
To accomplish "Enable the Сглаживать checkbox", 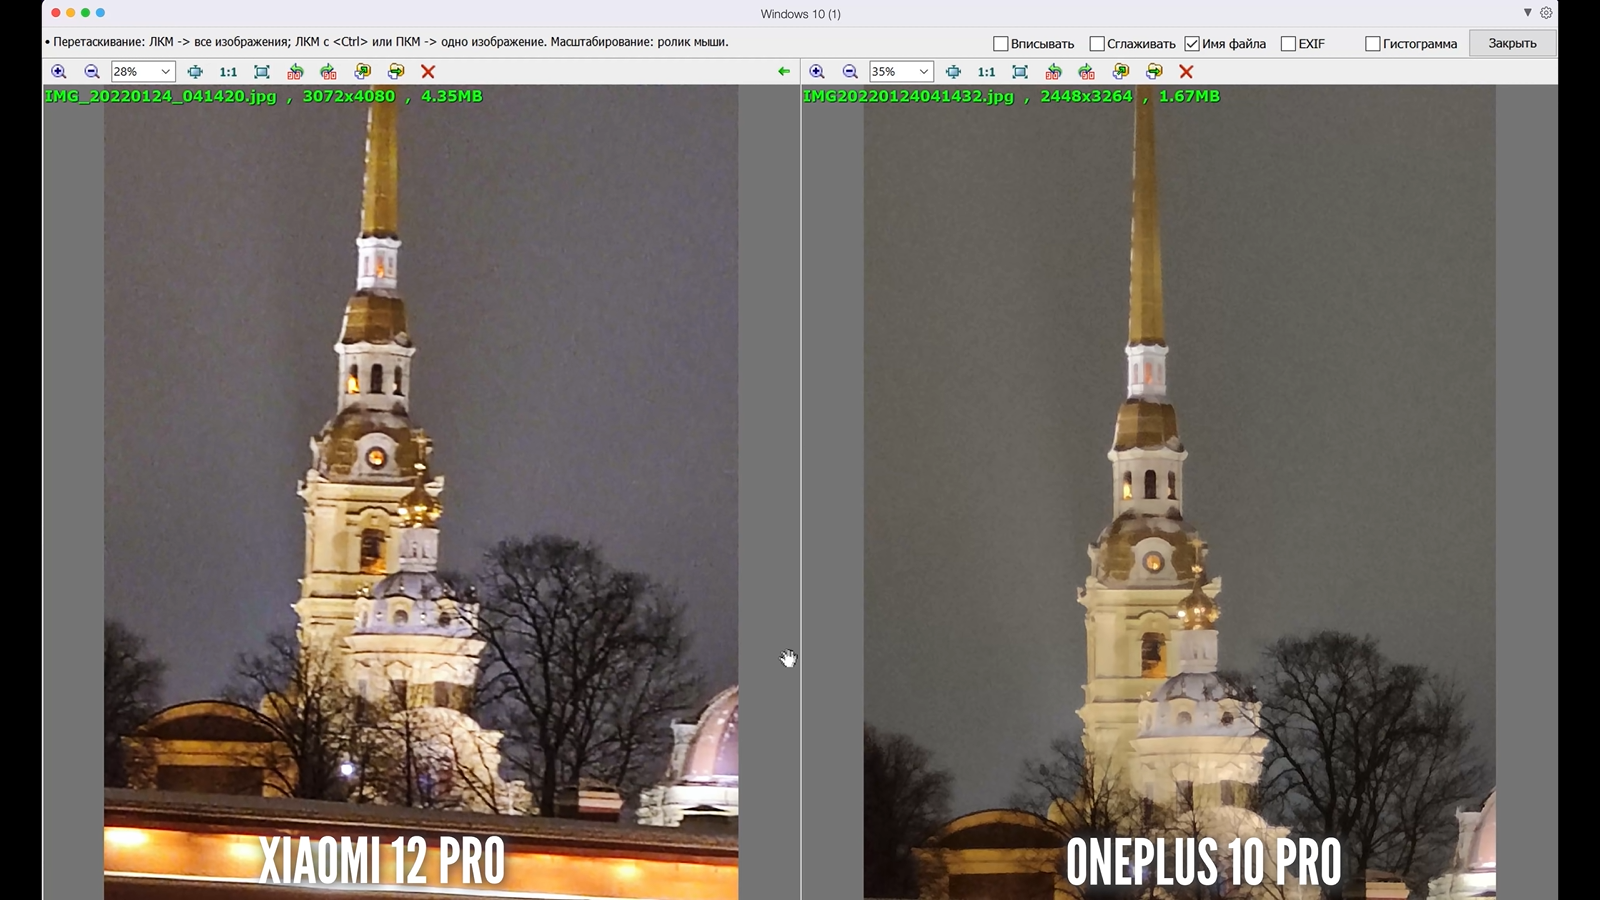I will (x=1097, y=44).
